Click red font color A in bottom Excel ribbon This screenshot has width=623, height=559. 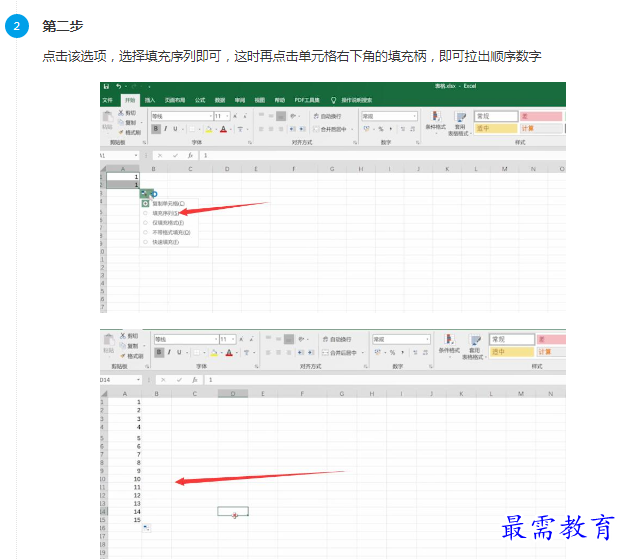(229, 353)
